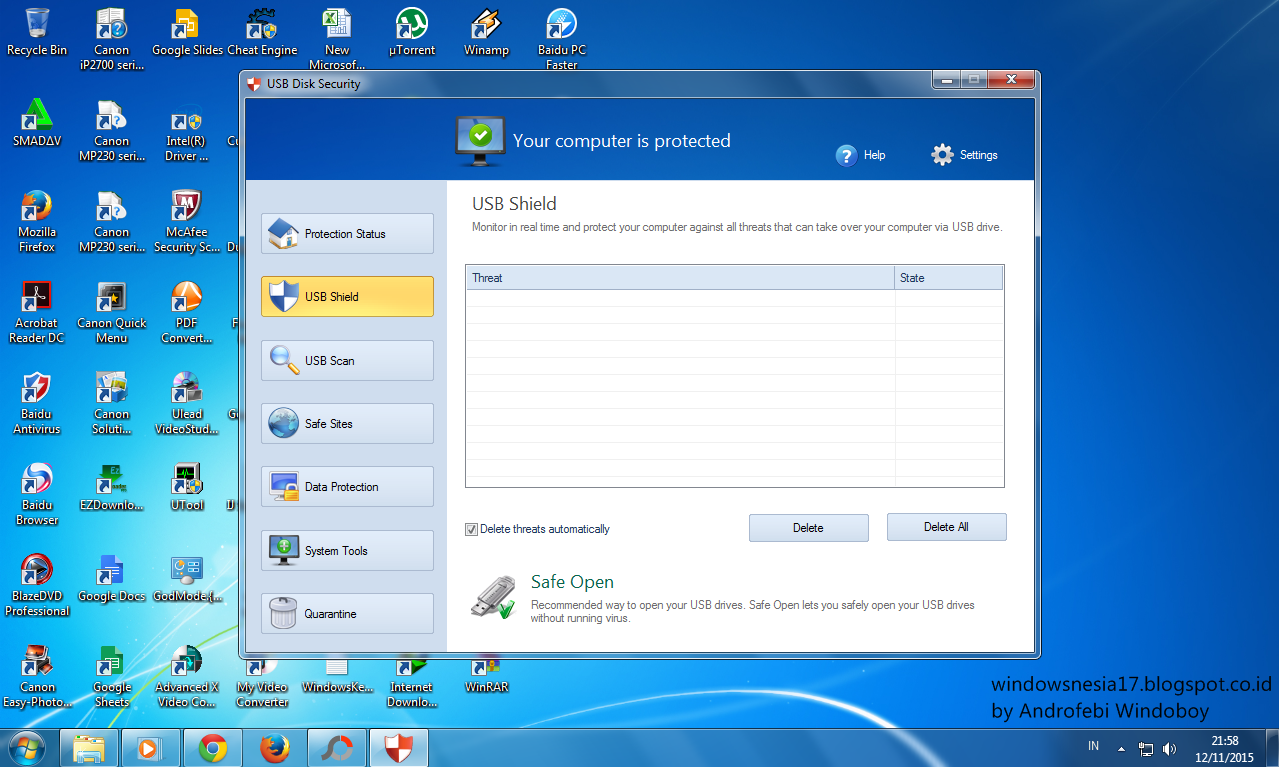Image resolution: width=1279 pixels, height=767 pixels.
Task: Select the USB Shield section
Action: click(347, 296)
